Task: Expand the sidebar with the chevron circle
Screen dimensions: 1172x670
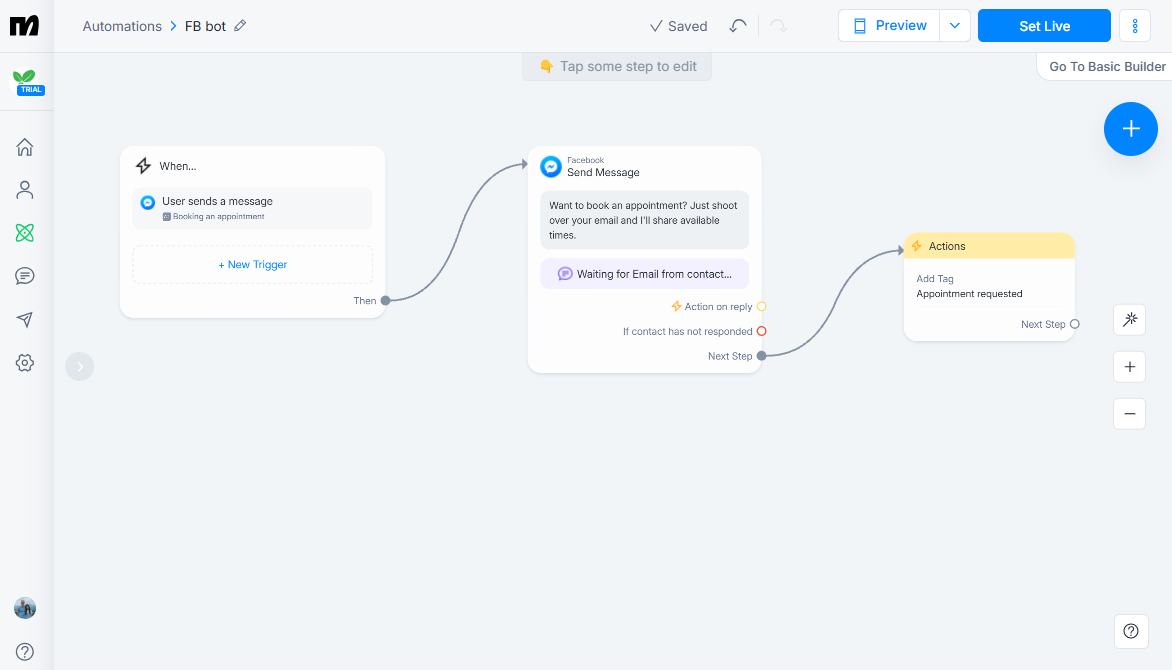Action: coord(79,366)
